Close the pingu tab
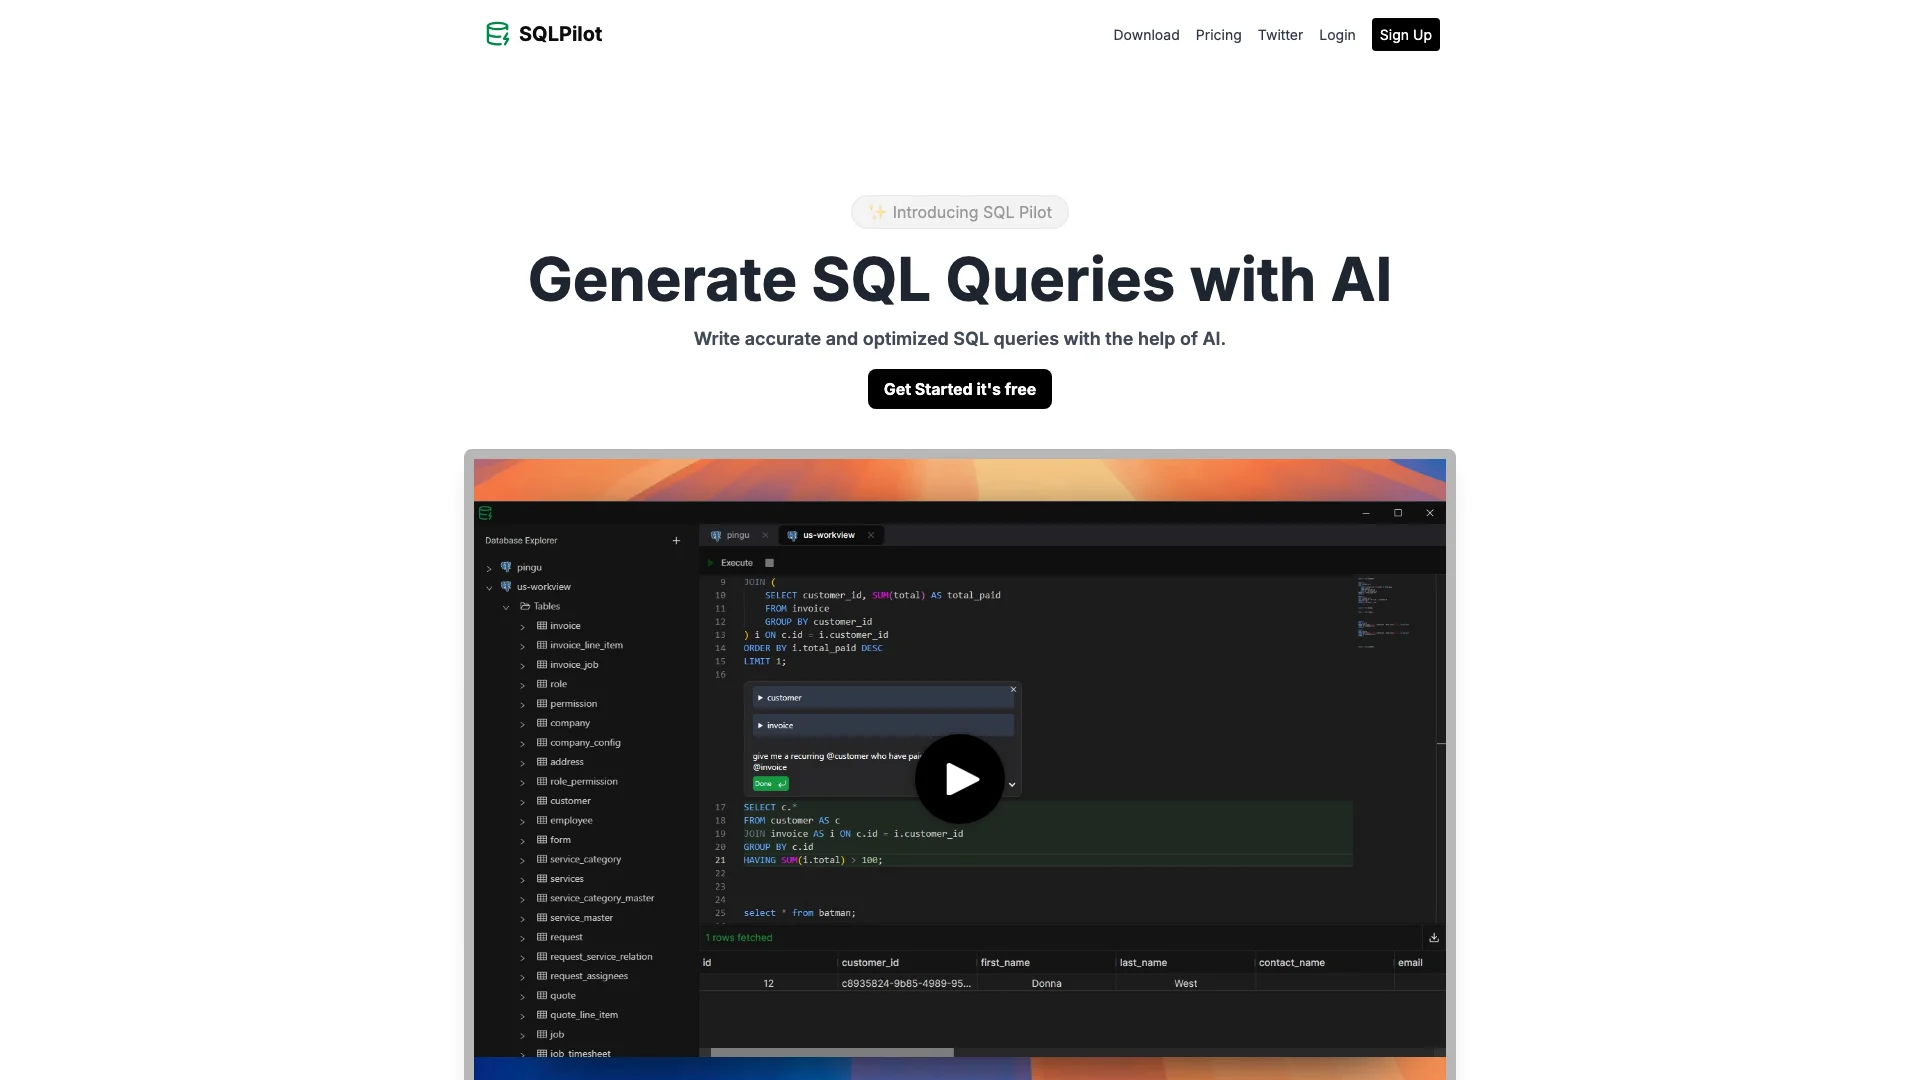 tap(766, 536)
